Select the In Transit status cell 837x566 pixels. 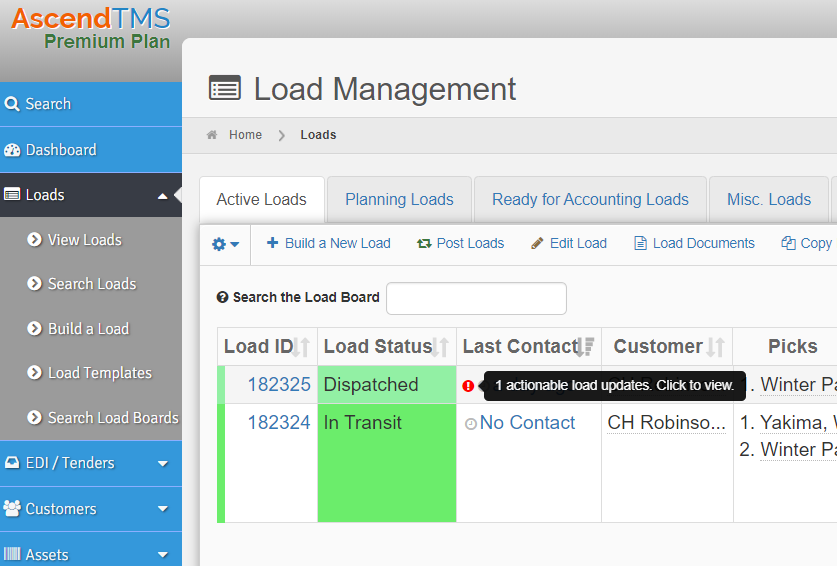[x=387, y=462]
